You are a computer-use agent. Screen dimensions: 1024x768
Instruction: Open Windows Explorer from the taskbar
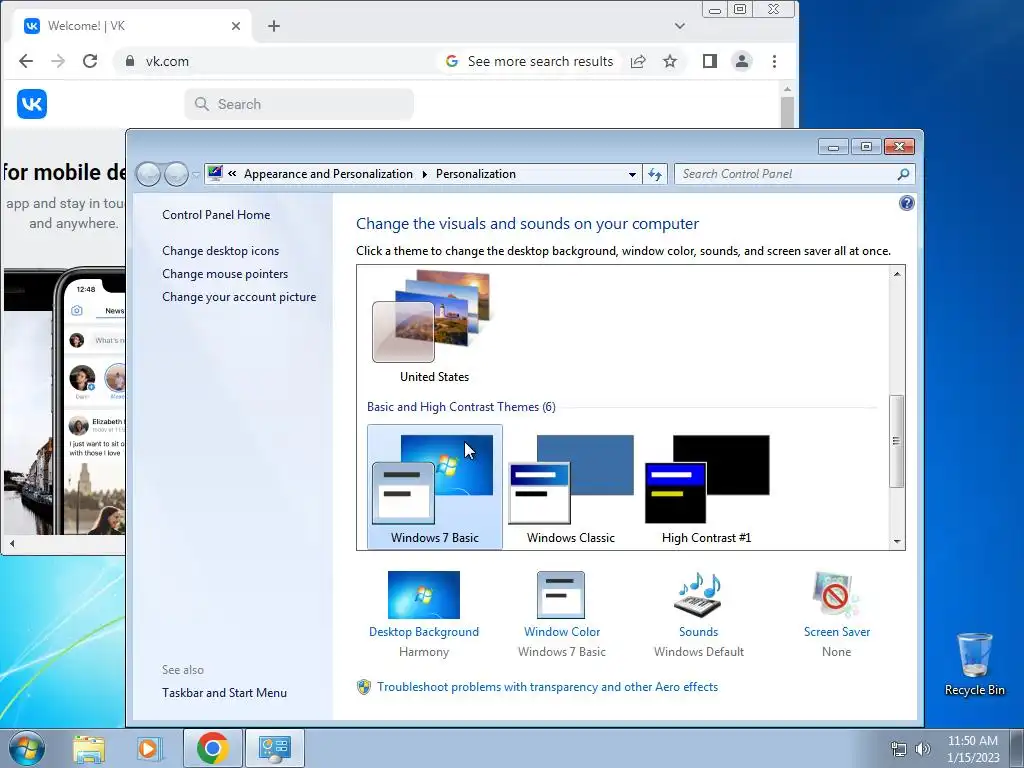coord(89,748)
